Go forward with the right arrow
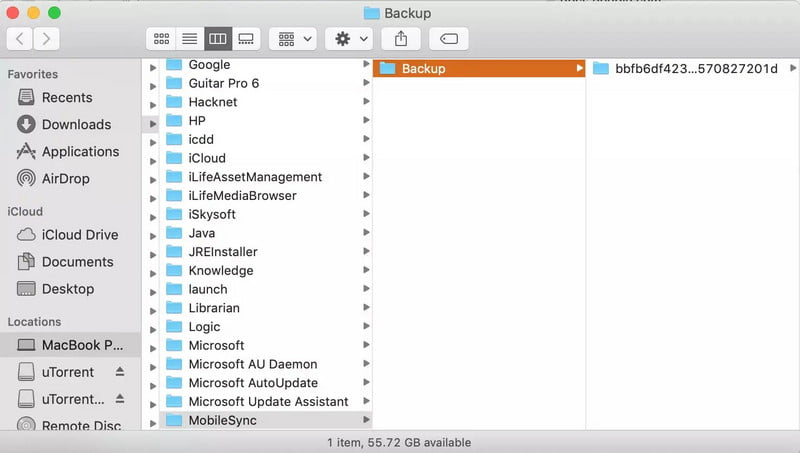The width and height of the screenshot is (800, 453). click(x=46, y=38)
